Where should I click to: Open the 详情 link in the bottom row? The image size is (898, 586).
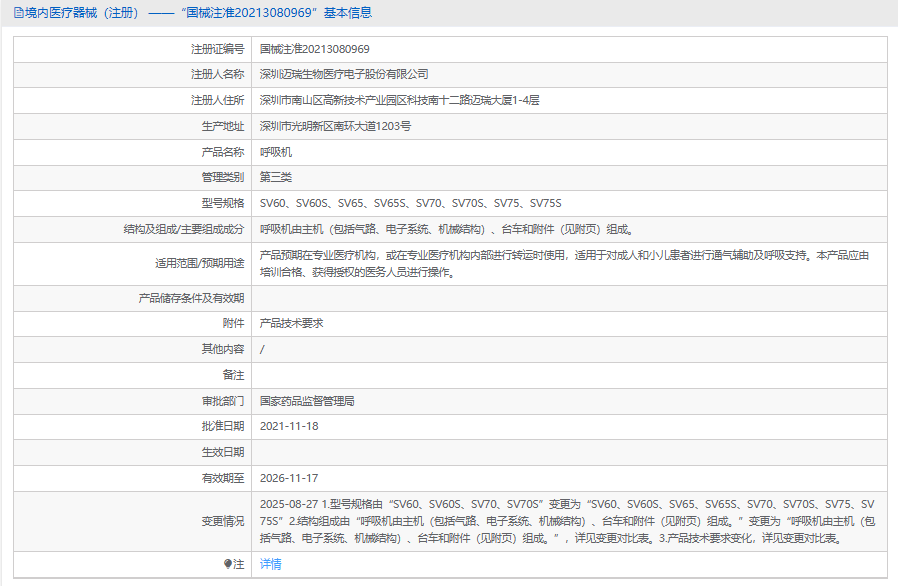pos(270,564)
